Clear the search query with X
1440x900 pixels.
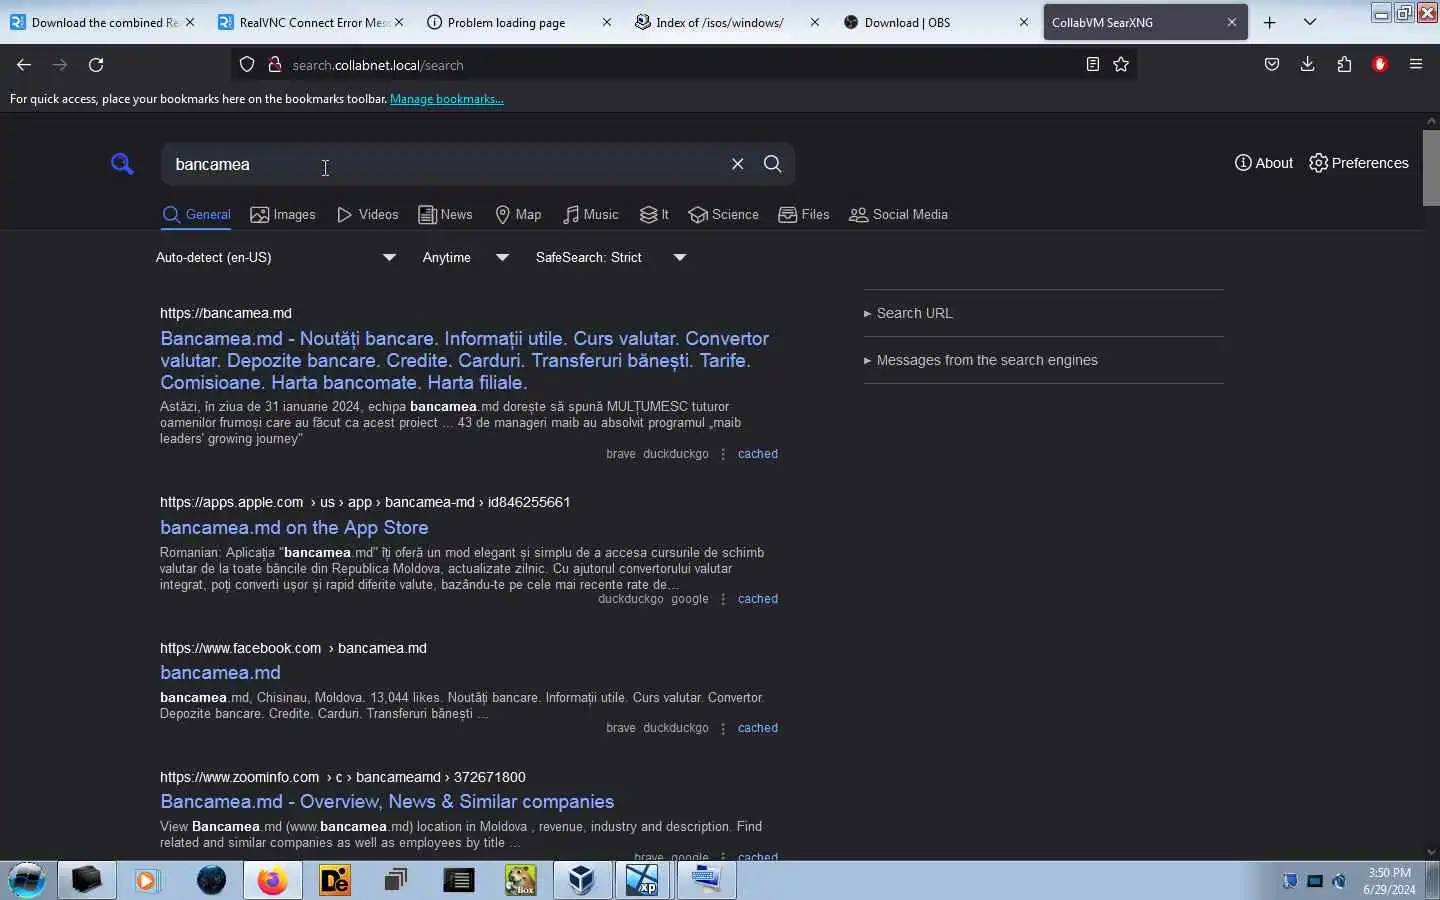(737, 164)
